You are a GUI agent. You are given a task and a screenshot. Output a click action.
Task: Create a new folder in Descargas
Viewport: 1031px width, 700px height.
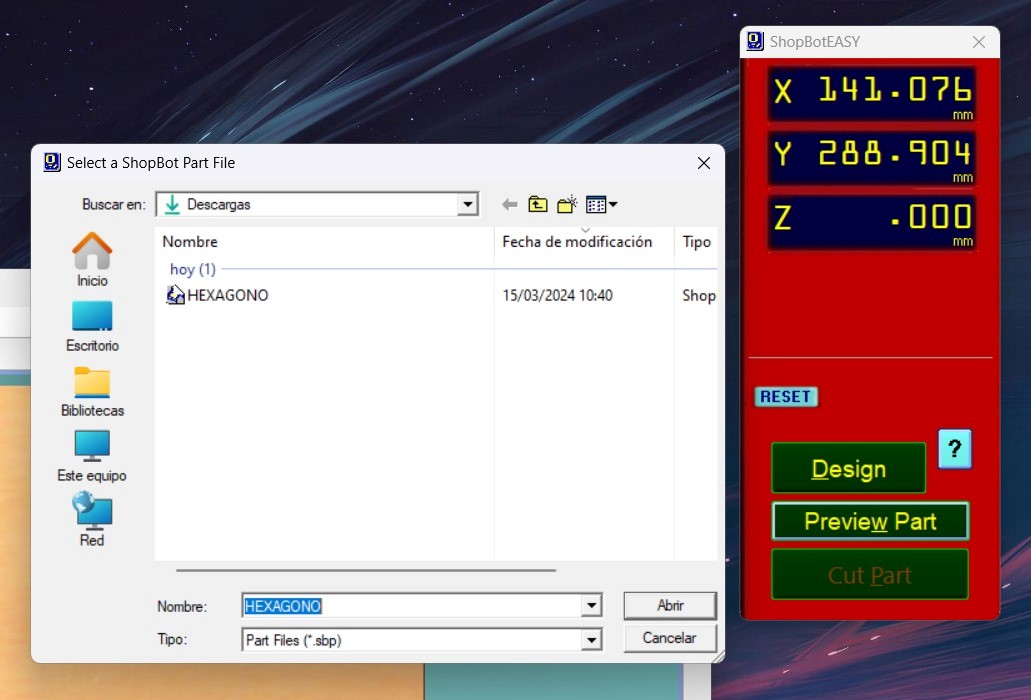pyautogui.click(x=567, y=204)
